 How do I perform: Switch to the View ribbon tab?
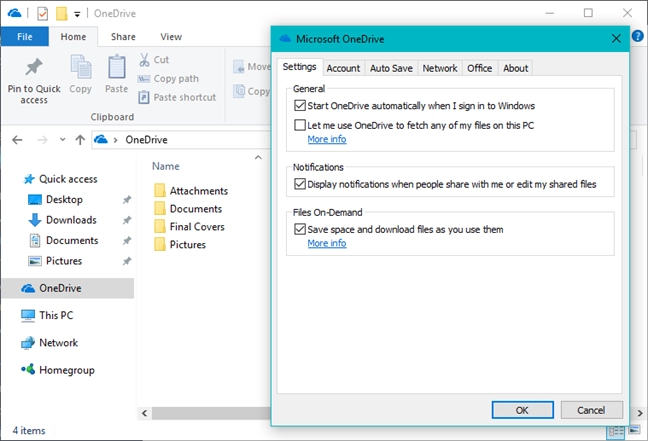(x=171, y=37)
